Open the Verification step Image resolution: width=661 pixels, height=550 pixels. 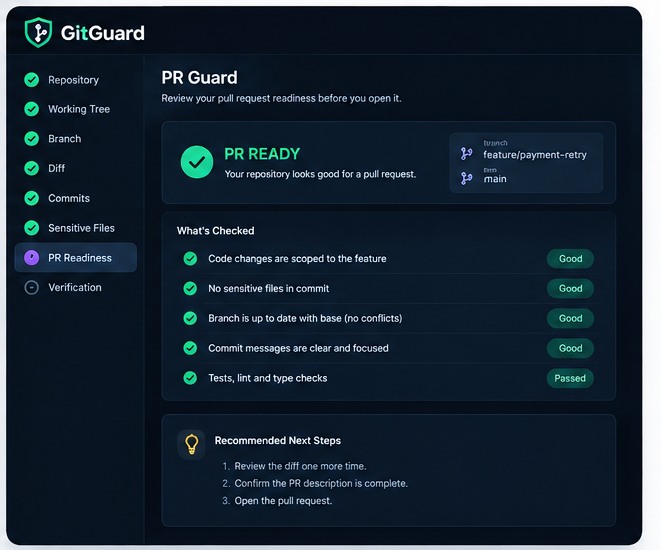[x=76, y=287]
